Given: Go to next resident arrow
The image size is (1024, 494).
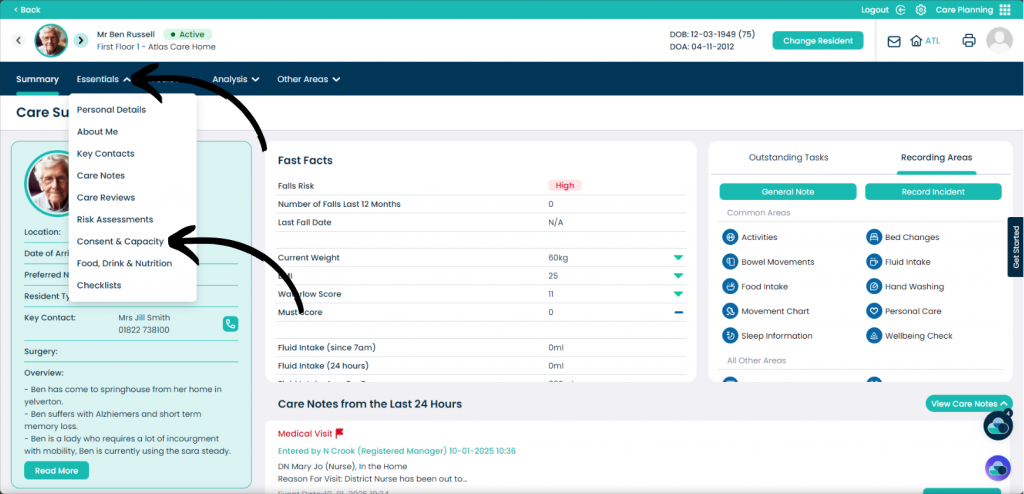Looking at the screenshot, I should pos(80,41).
